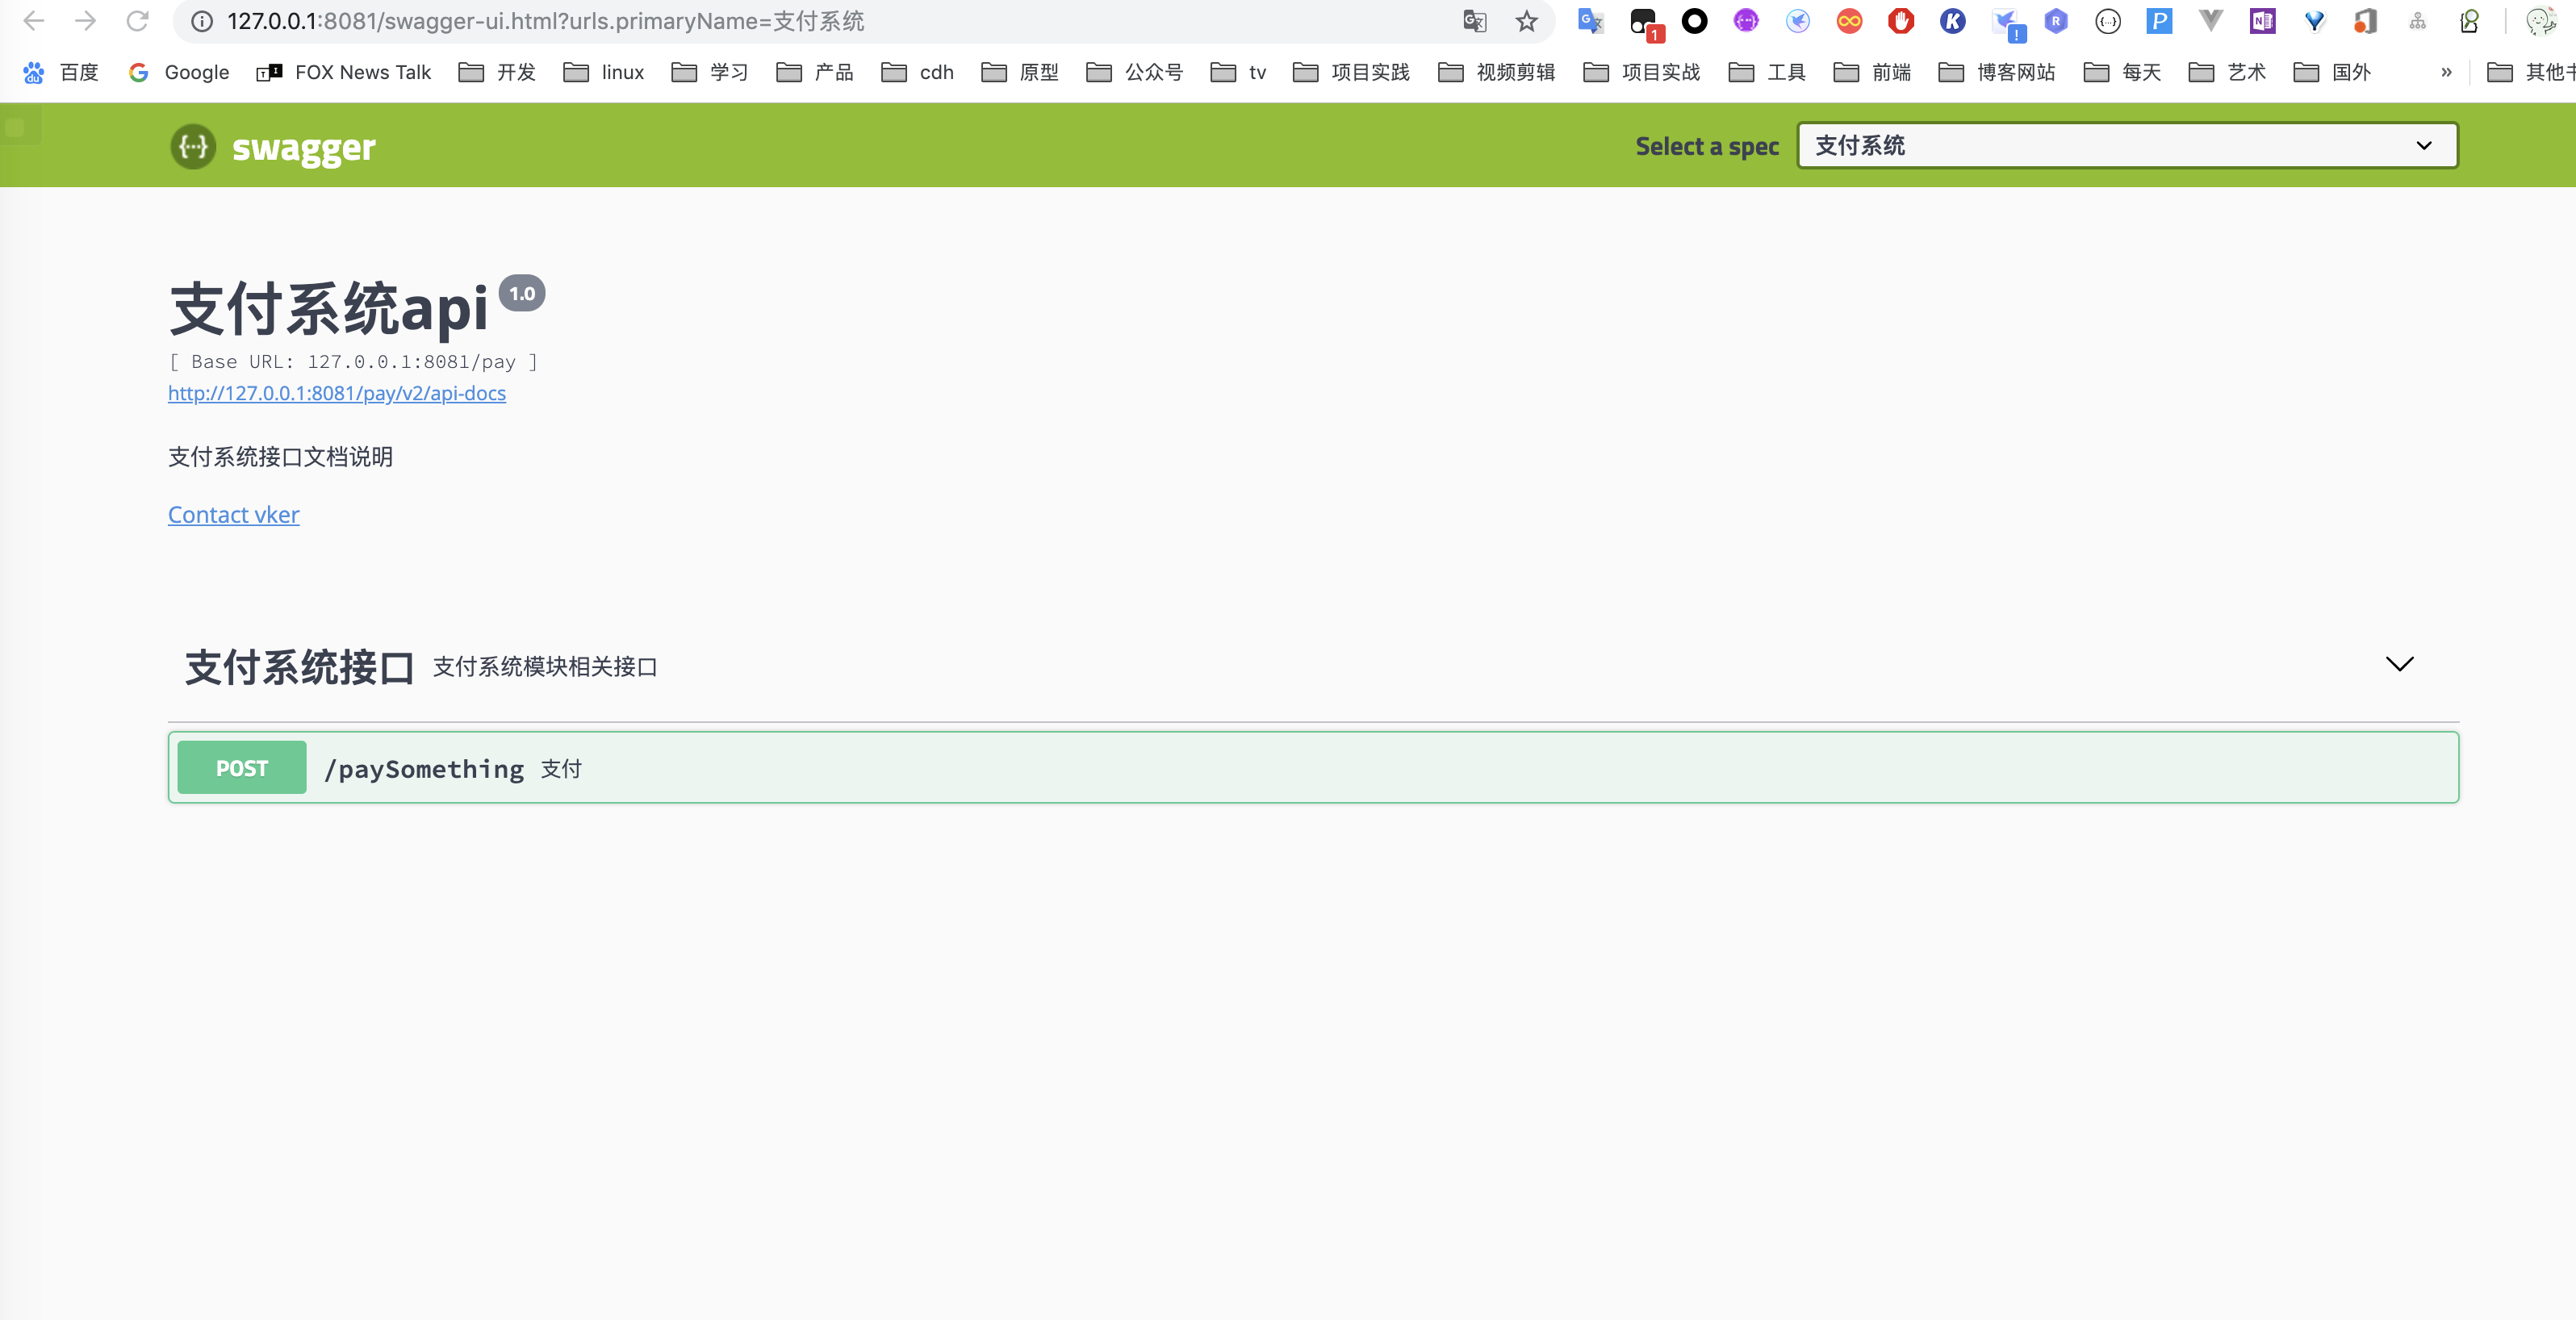Click the swagger logo icon
The height and width of the screenshot is (1320, 2576).
193,147
